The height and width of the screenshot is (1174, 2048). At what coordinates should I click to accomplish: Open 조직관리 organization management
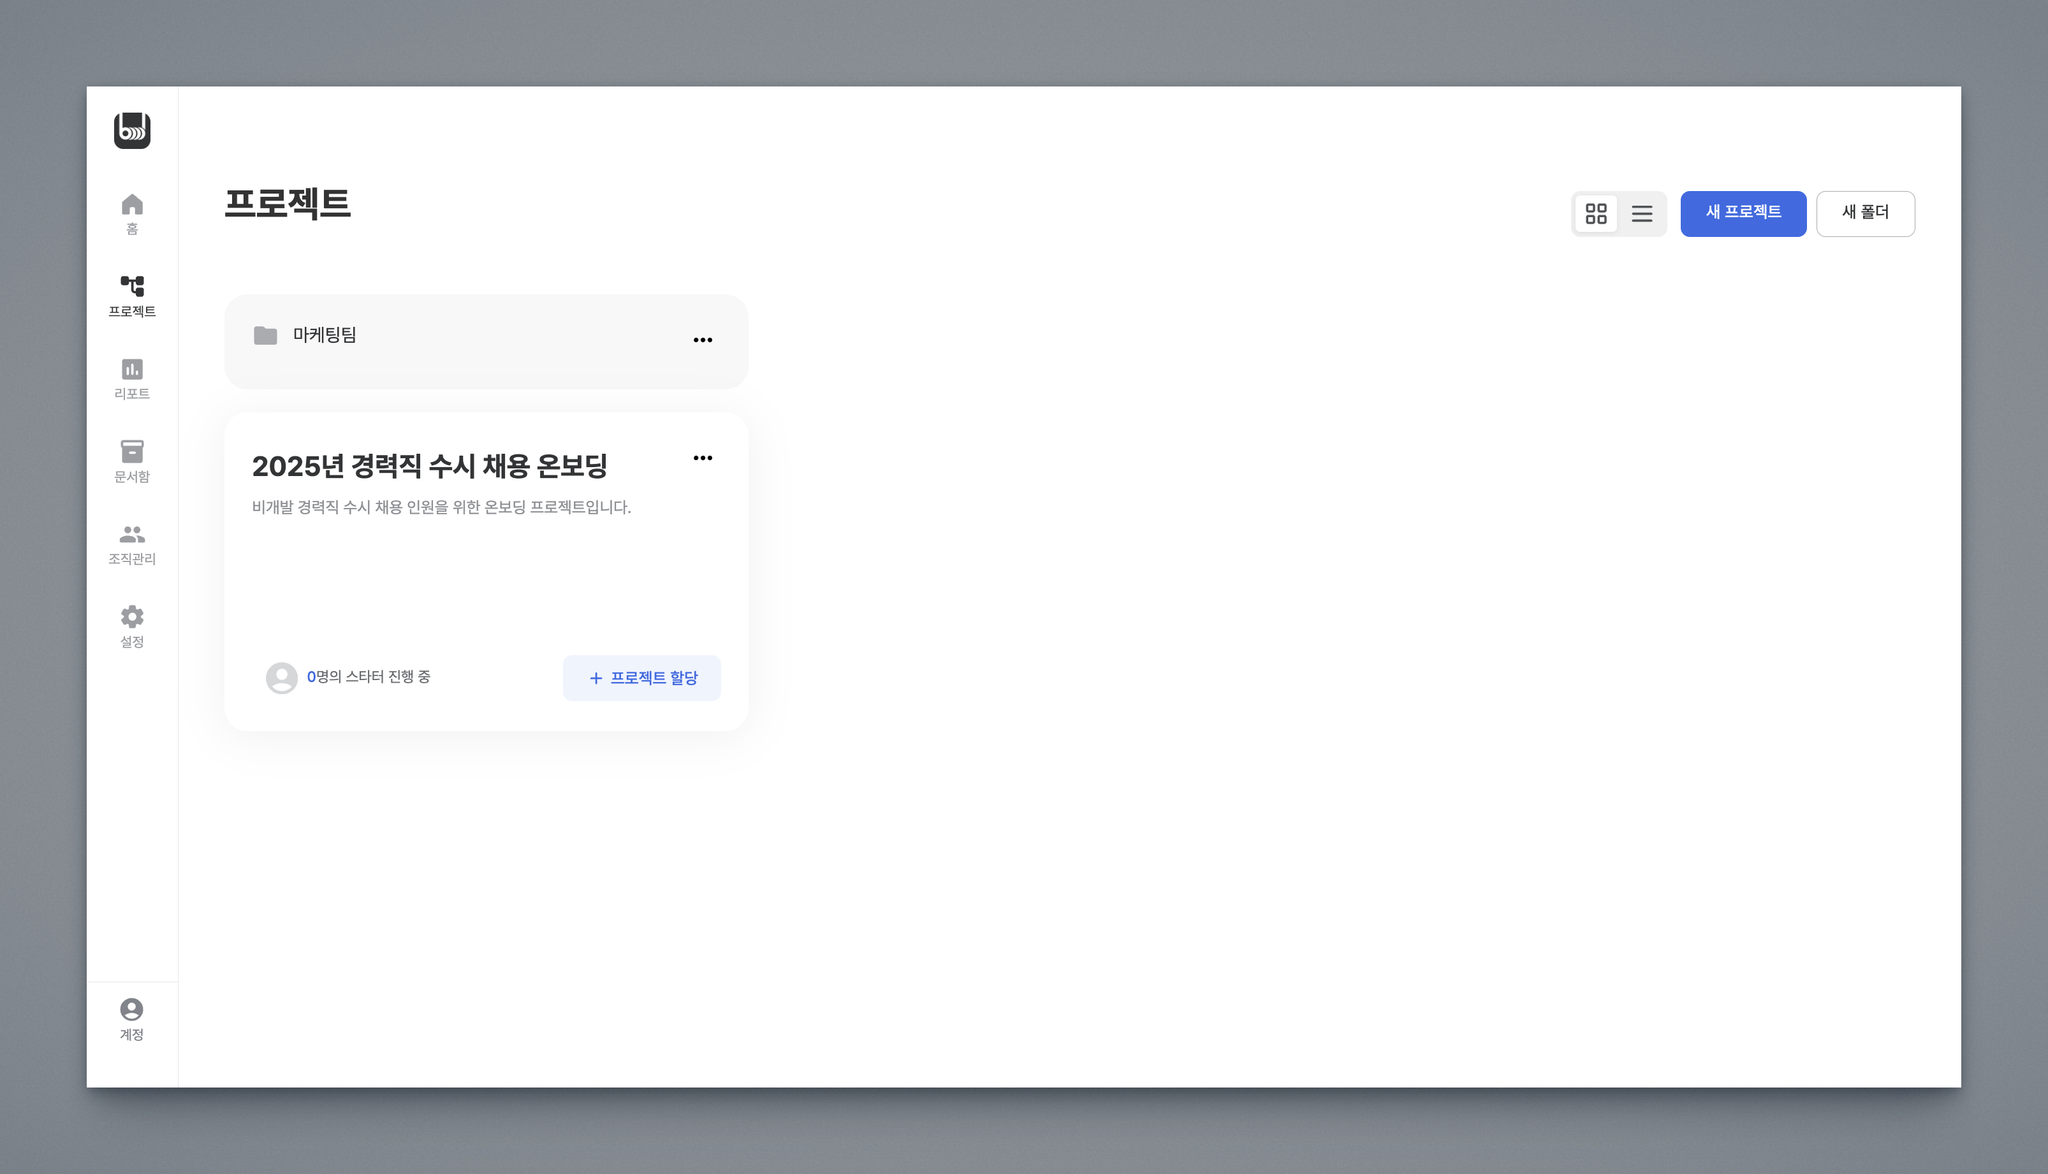click(132, 544)
